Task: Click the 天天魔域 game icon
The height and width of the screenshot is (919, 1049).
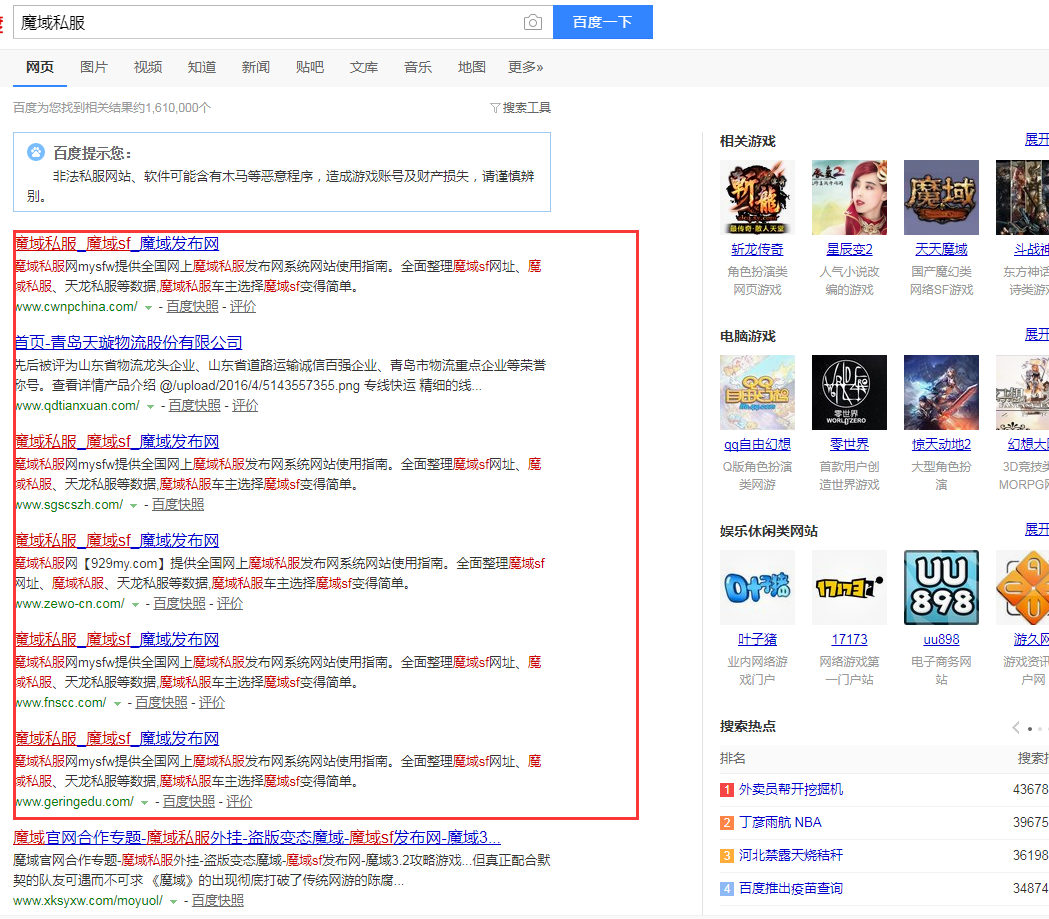Action: [941, 197]
